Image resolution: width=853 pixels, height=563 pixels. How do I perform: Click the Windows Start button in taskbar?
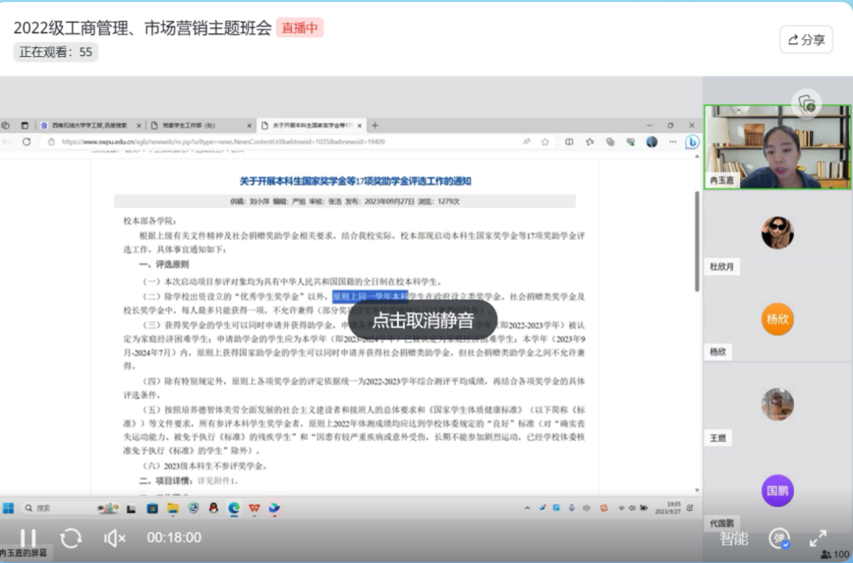[x=9, y=508]
